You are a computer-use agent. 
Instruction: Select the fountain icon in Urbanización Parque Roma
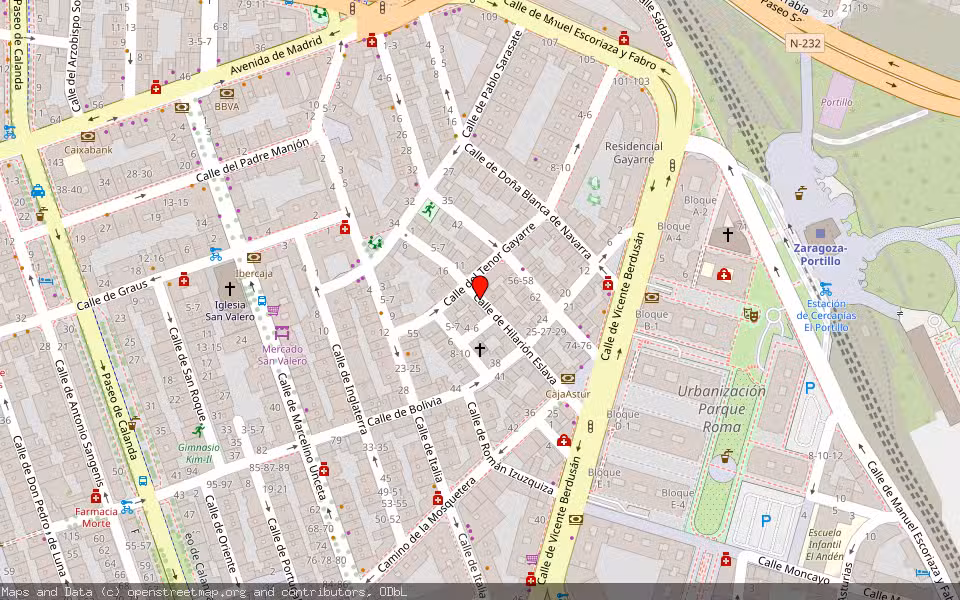point(726,456)
